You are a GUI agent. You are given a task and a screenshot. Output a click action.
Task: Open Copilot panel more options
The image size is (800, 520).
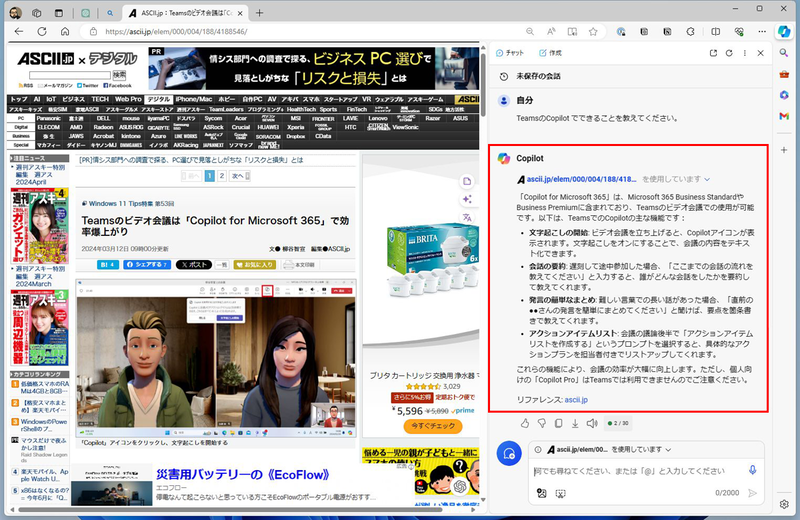click(x=744, y=53)
